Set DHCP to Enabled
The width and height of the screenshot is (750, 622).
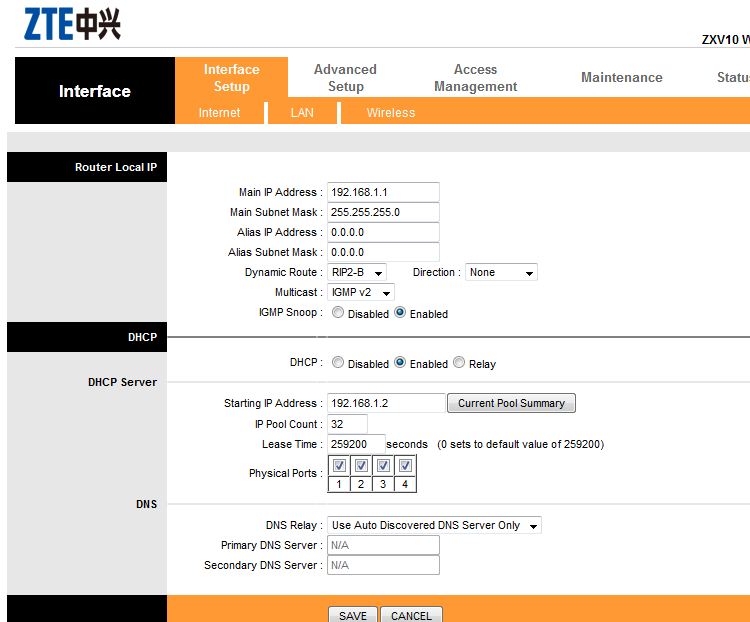click(x=400, y=362)
